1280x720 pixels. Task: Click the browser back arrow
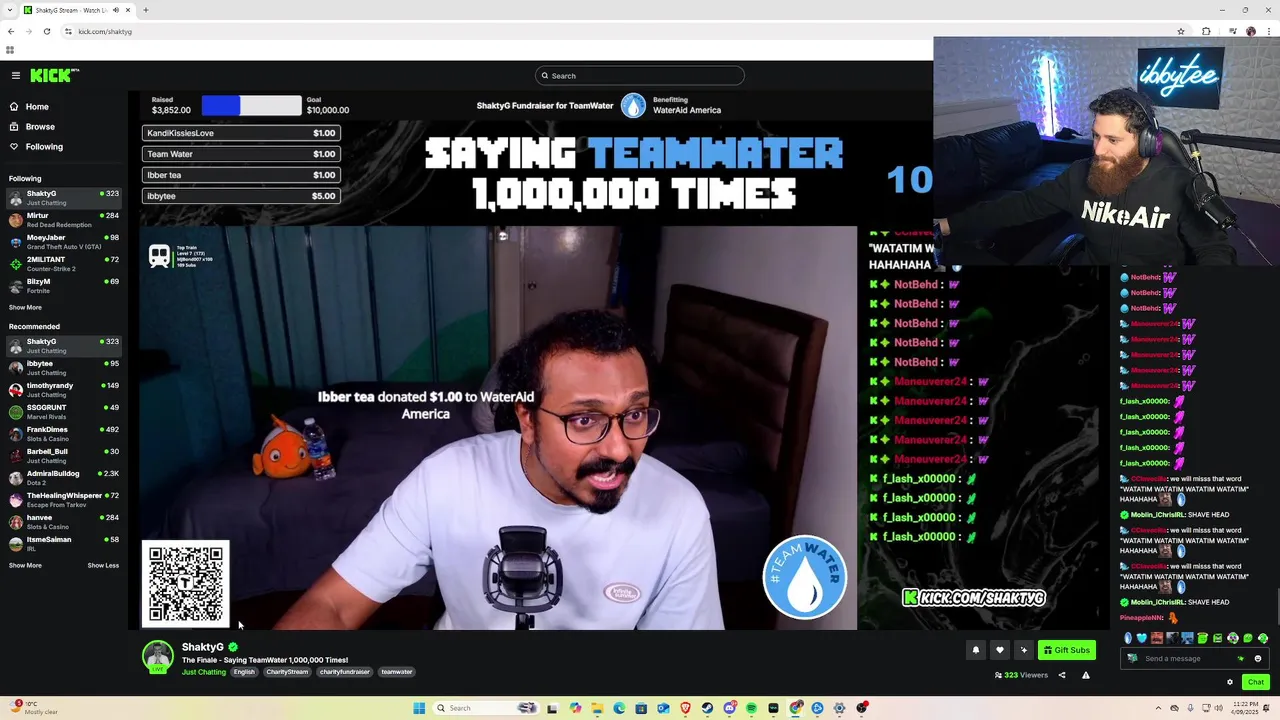[x=11, y=31]
